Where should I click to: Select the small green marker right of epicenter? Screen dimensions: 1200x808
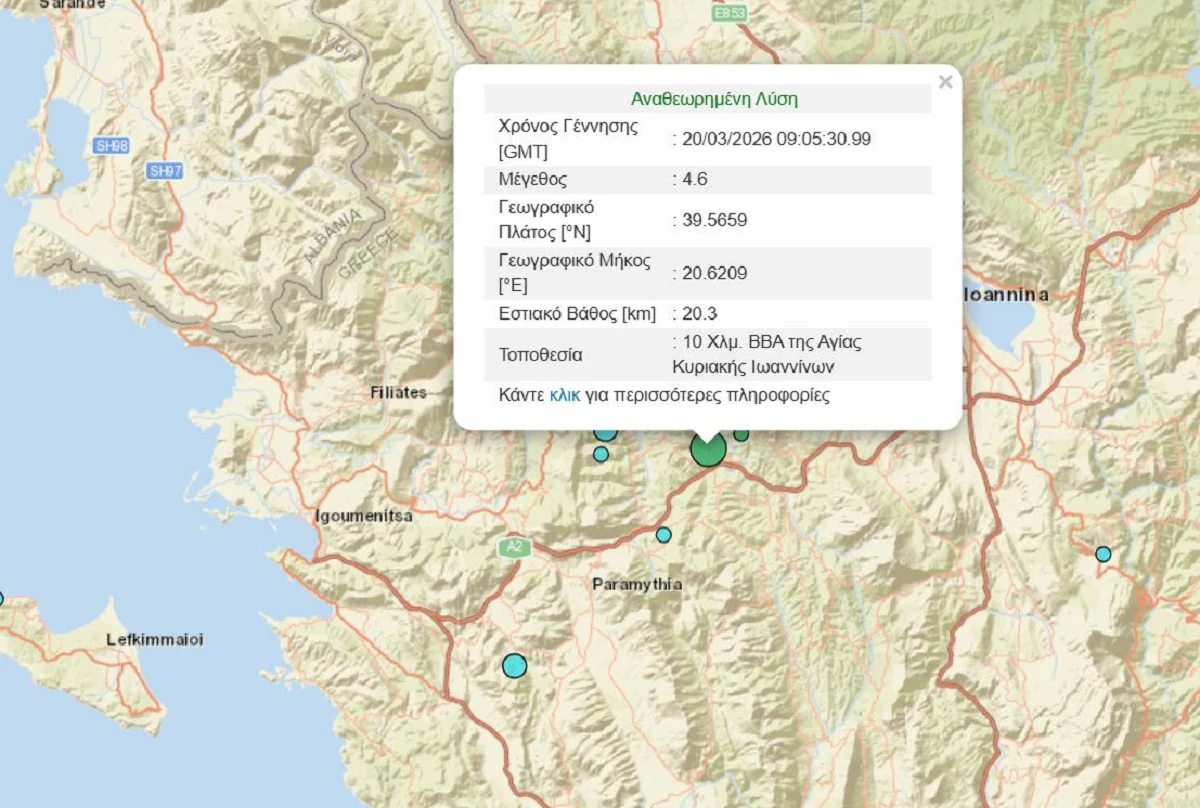point(741,435)
